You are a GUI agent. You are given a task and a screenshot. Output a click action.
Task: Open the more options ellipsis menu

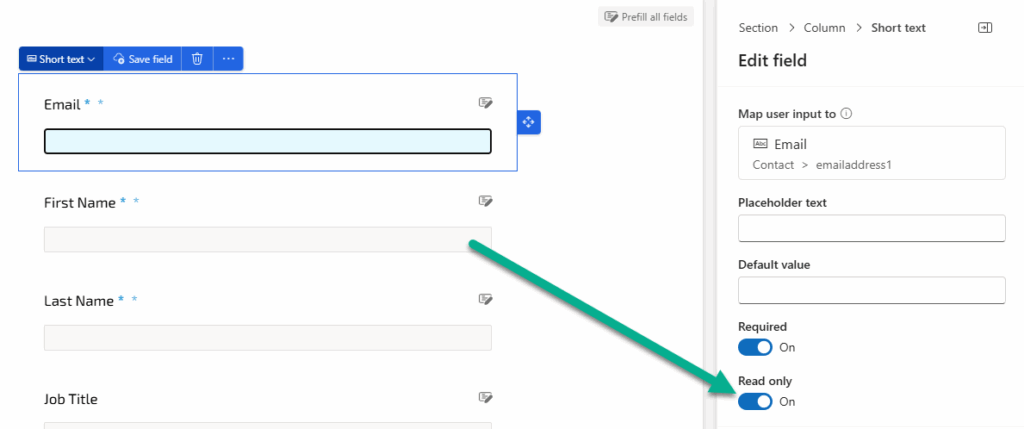[x=228, y=59]
